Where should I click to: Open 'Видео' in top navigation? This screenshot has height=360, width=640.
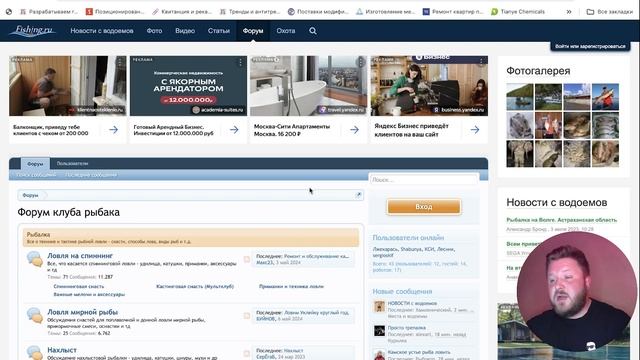185,31
